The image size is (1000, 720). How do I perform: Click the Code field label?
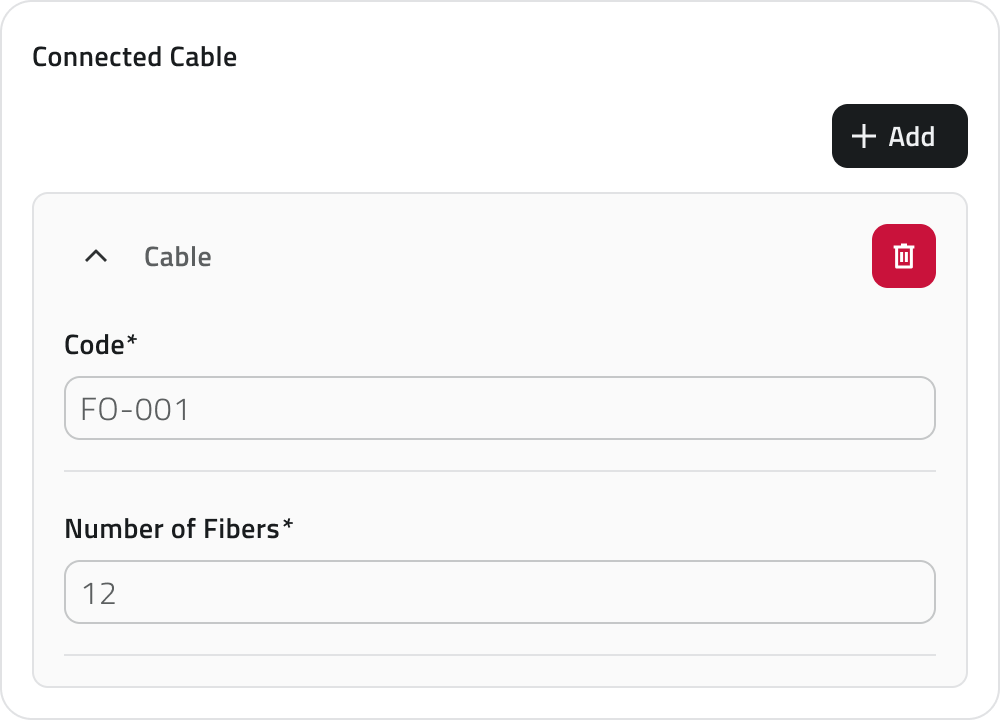click(94, 345)
